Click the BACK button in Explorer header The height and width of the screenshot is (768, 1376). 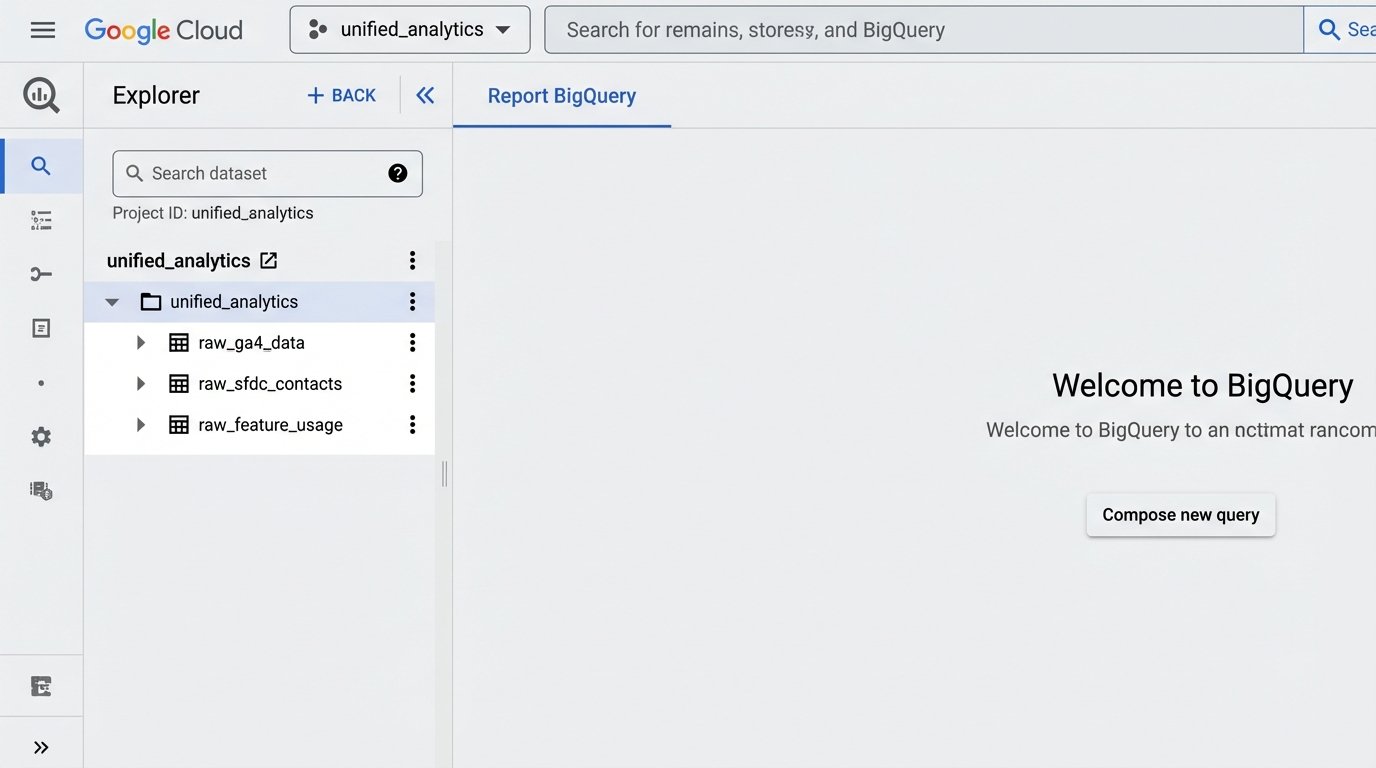(341, 95)
